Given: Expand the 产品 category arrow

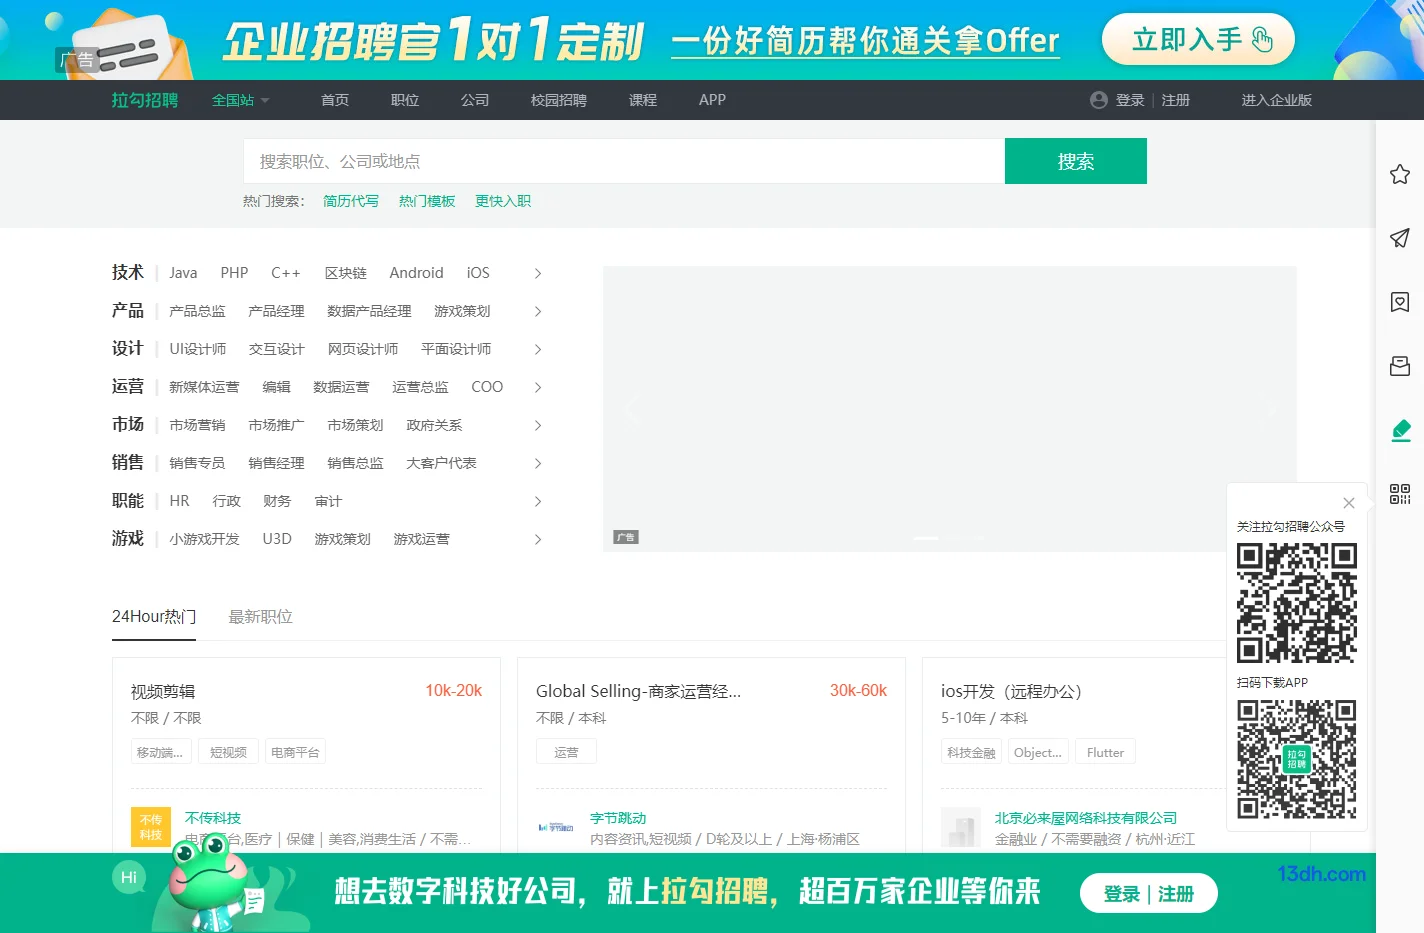Looking at the screenshot, I should (538, 311).
